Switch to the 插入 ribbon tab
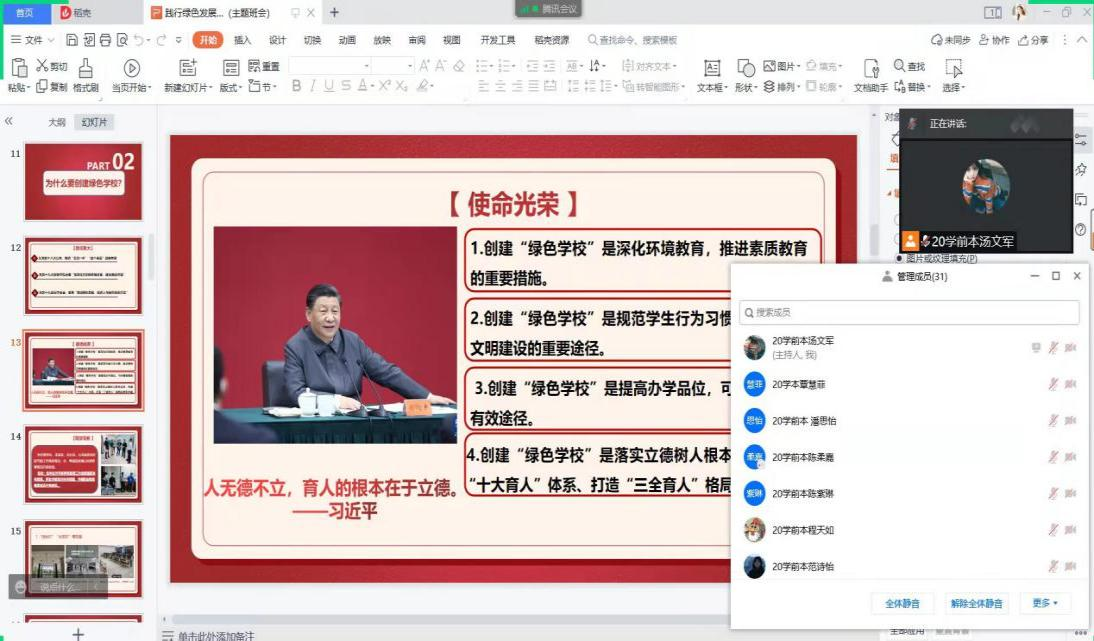Viewport: 1094px width, 641px height. [x=242, y=40]
